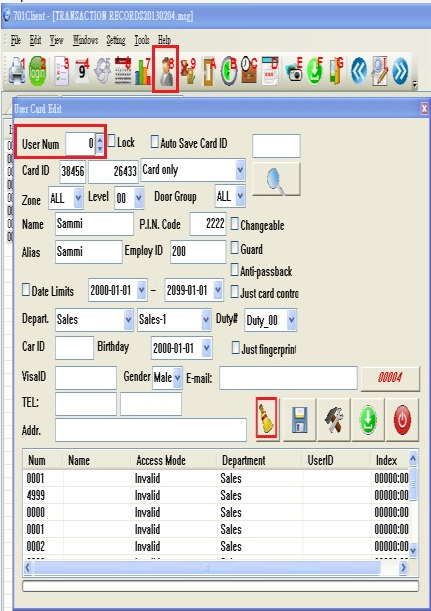
Task: Click the blue double right arrow icon
Action: pos(400,71)
